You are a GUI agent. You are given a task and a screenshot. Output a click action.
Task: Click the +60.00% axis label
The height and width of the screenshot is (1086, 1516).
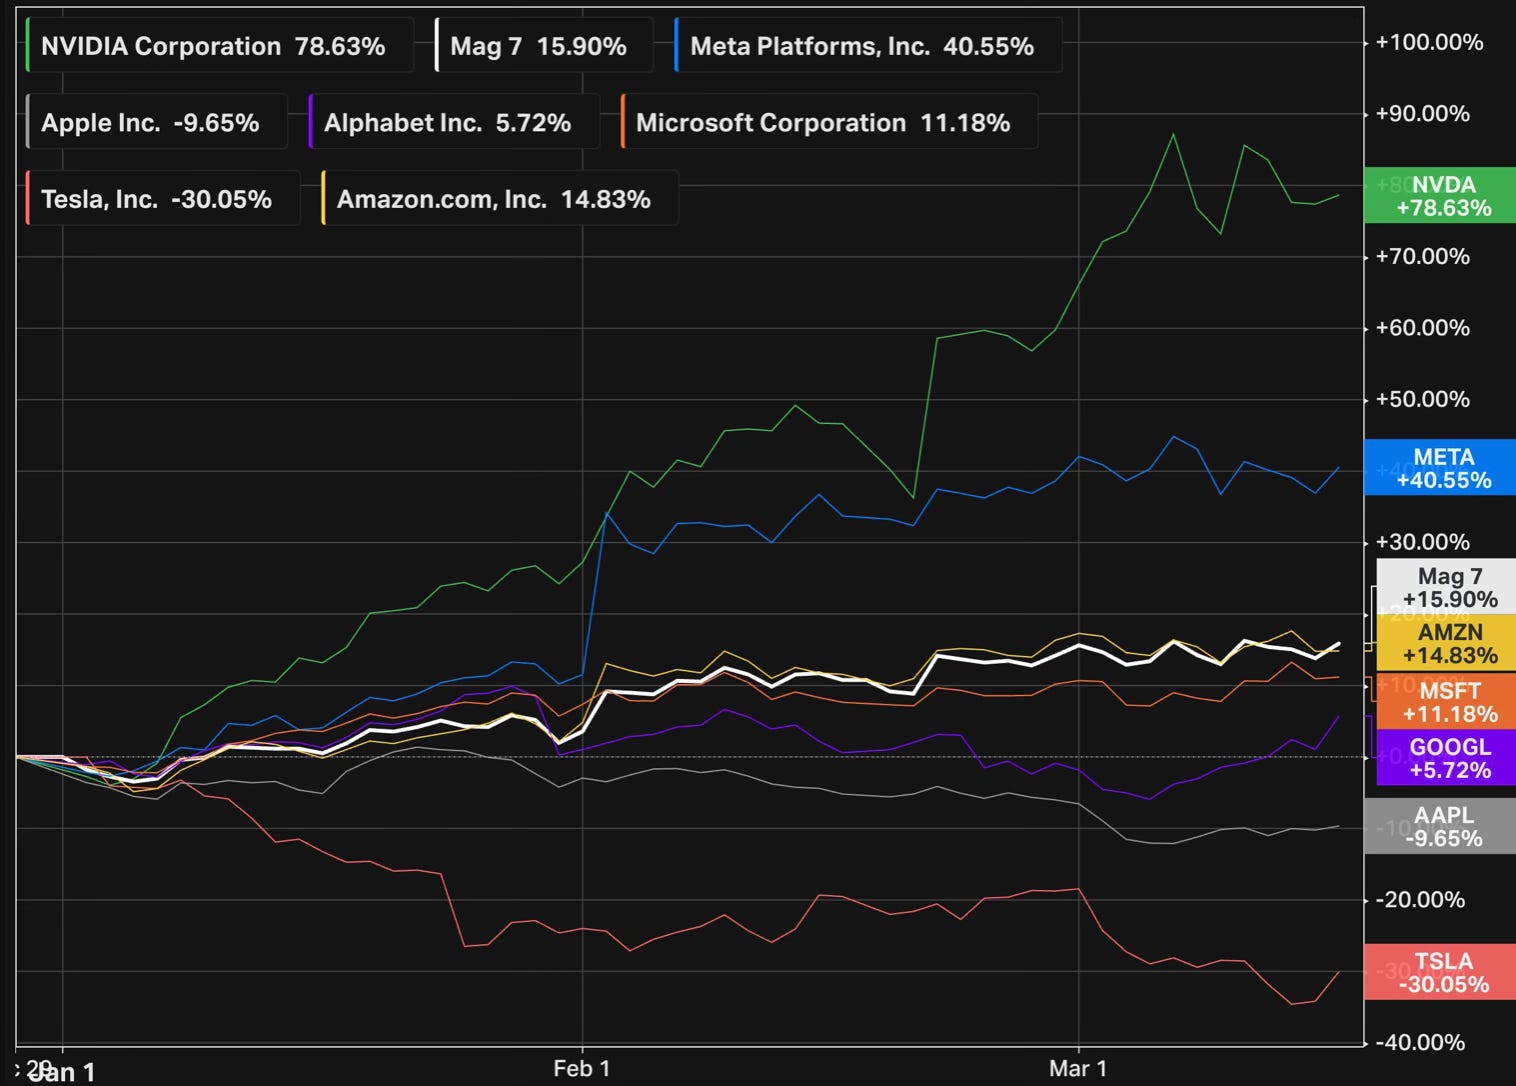click(1422, 327)
